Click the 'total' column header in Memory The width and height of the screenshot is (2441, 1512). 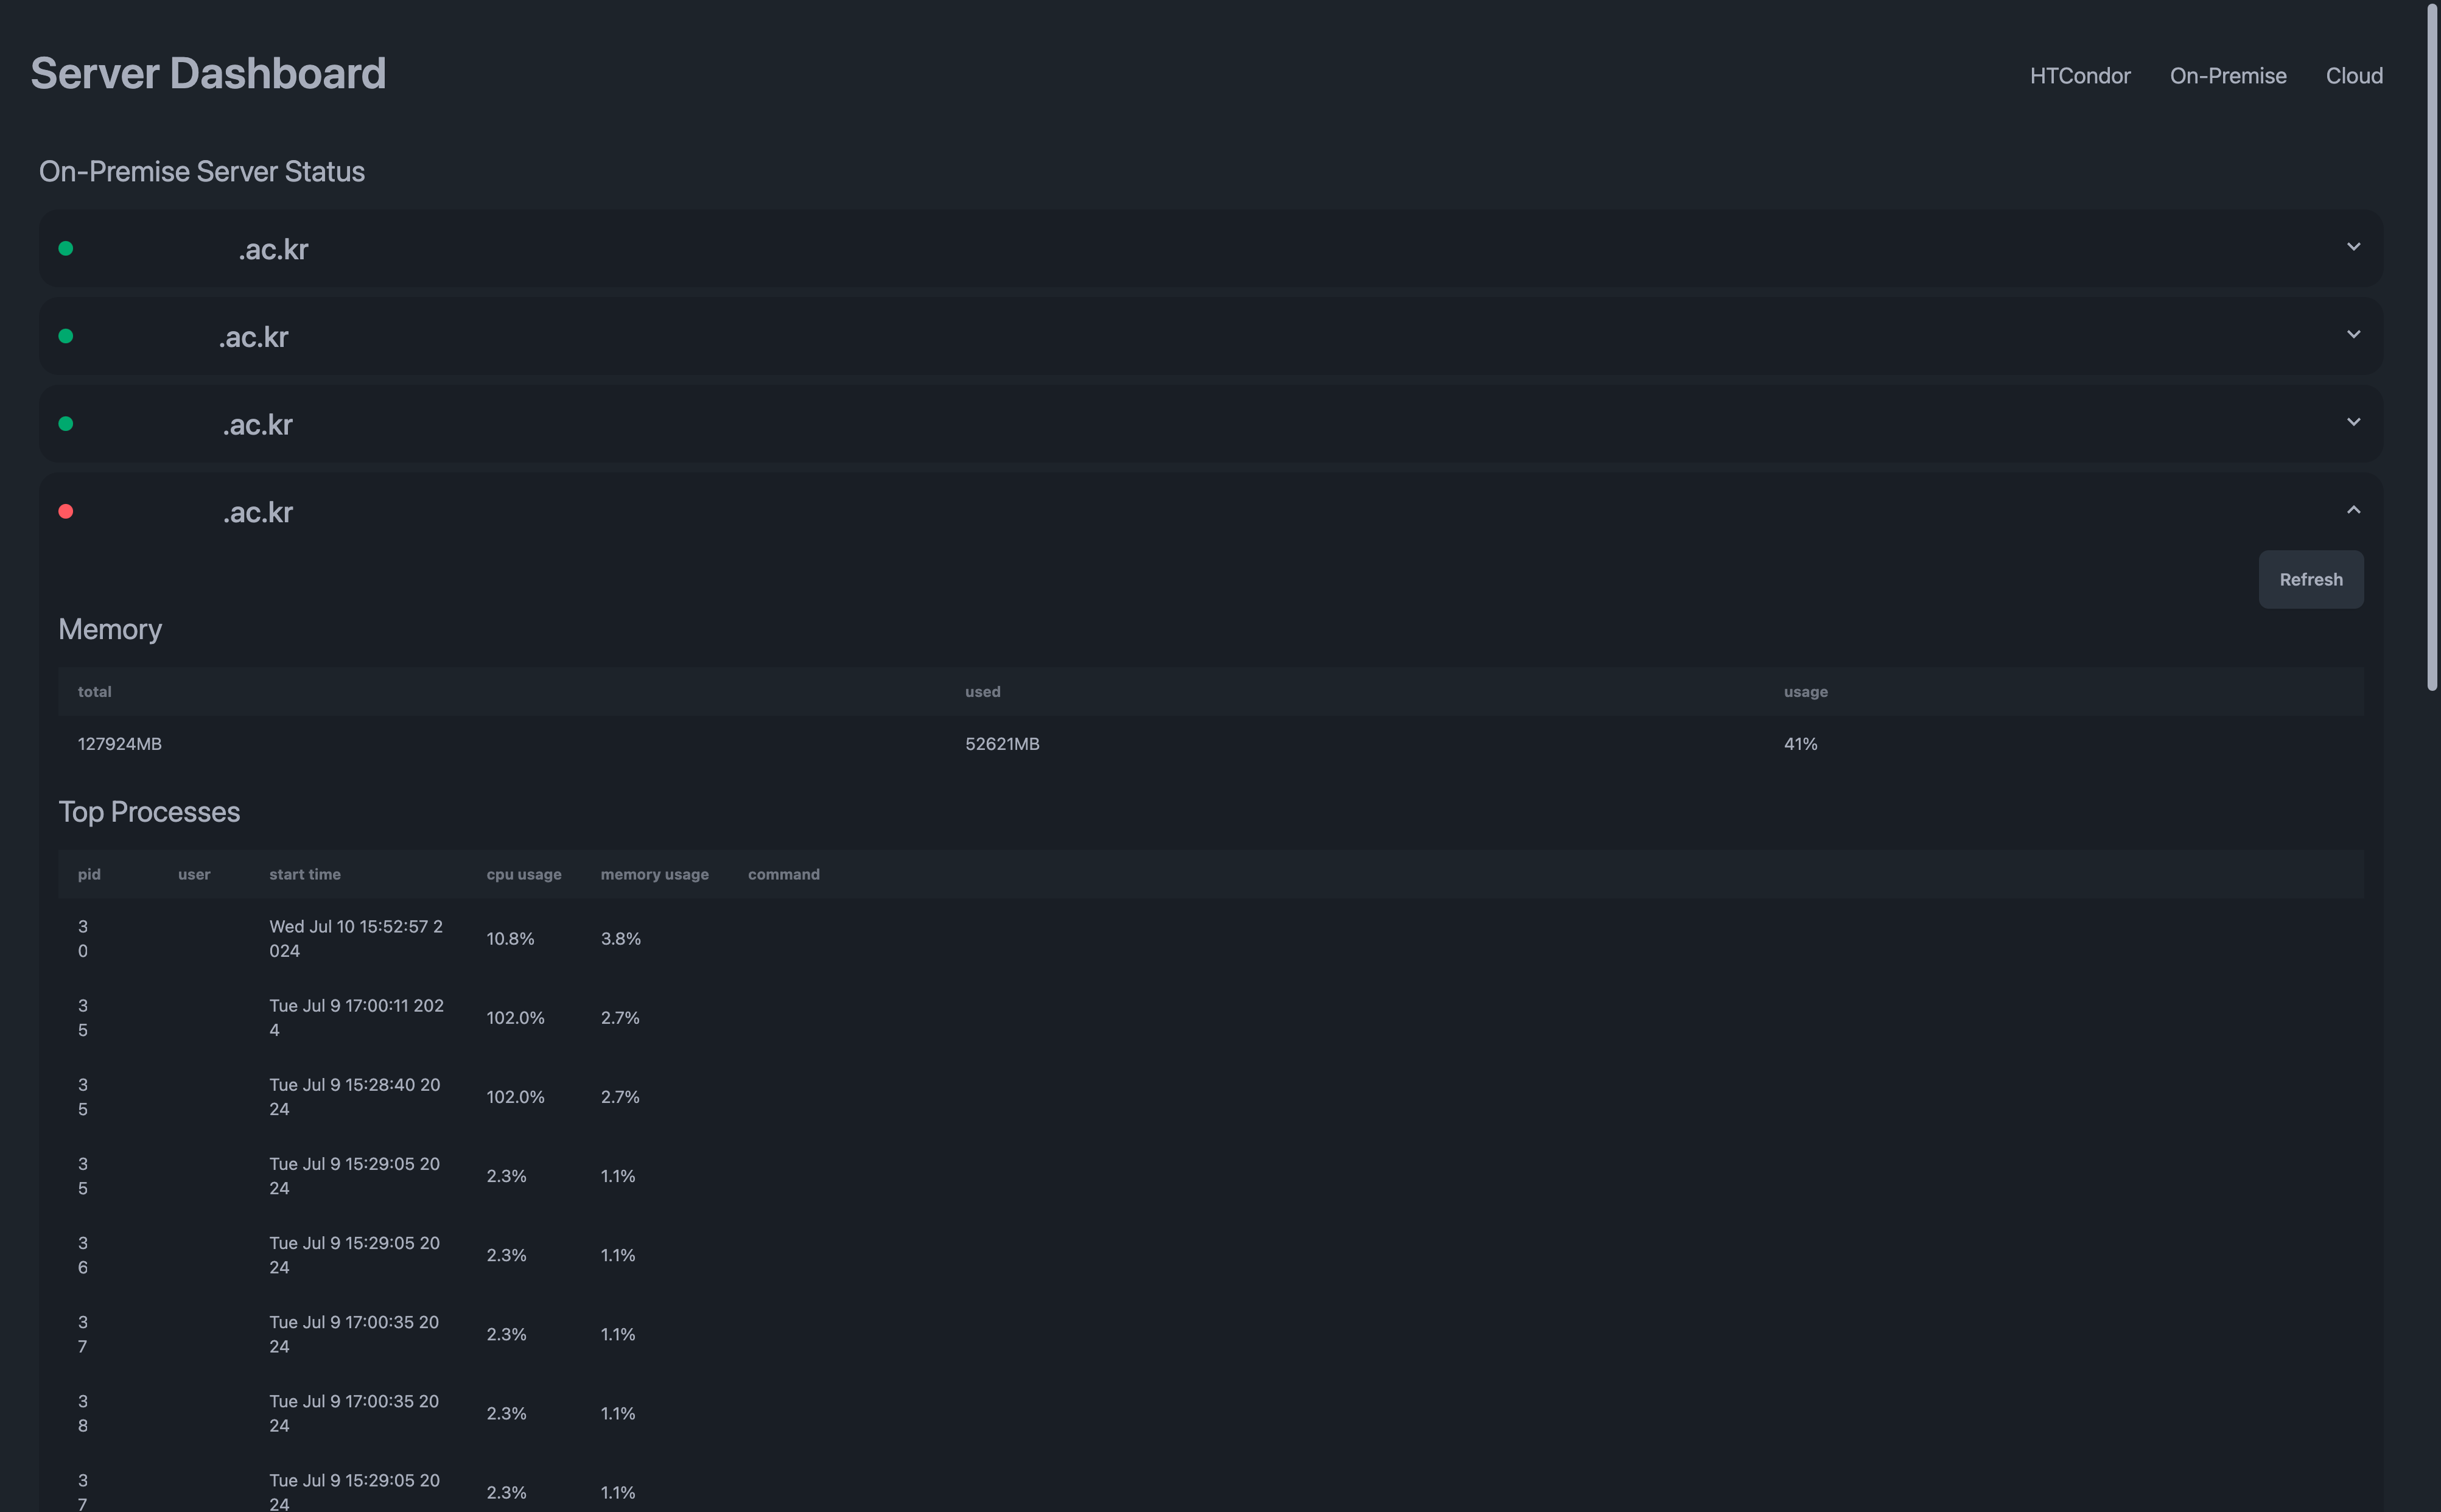(95, 692)
